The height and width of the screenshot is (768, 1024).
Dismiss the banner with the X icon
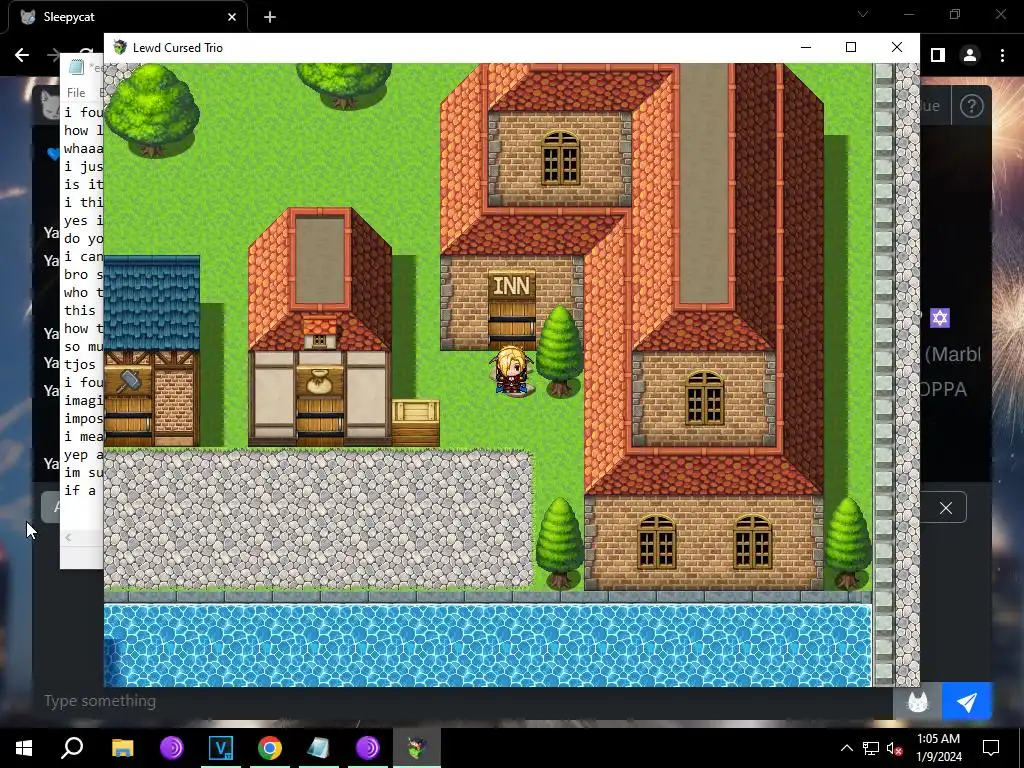(945, 508)
